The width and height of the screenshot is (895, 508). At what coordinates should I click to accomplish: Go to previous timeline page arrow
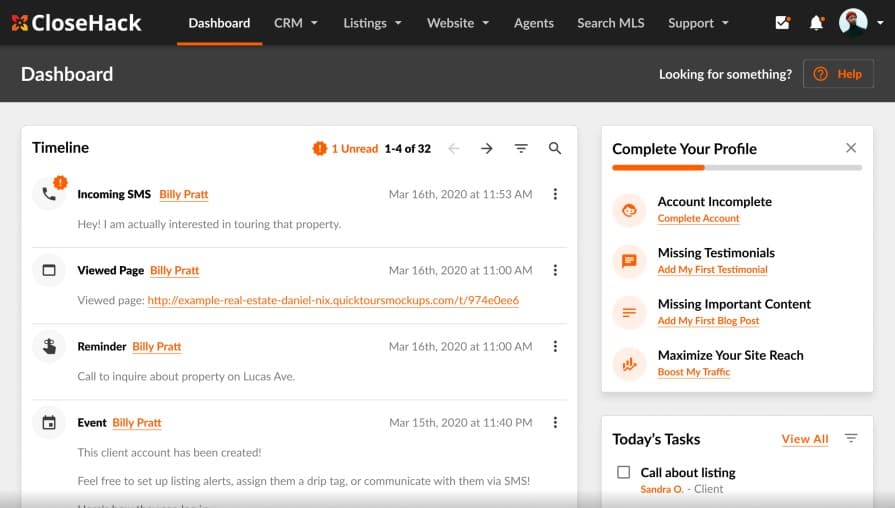pos(454,148)
